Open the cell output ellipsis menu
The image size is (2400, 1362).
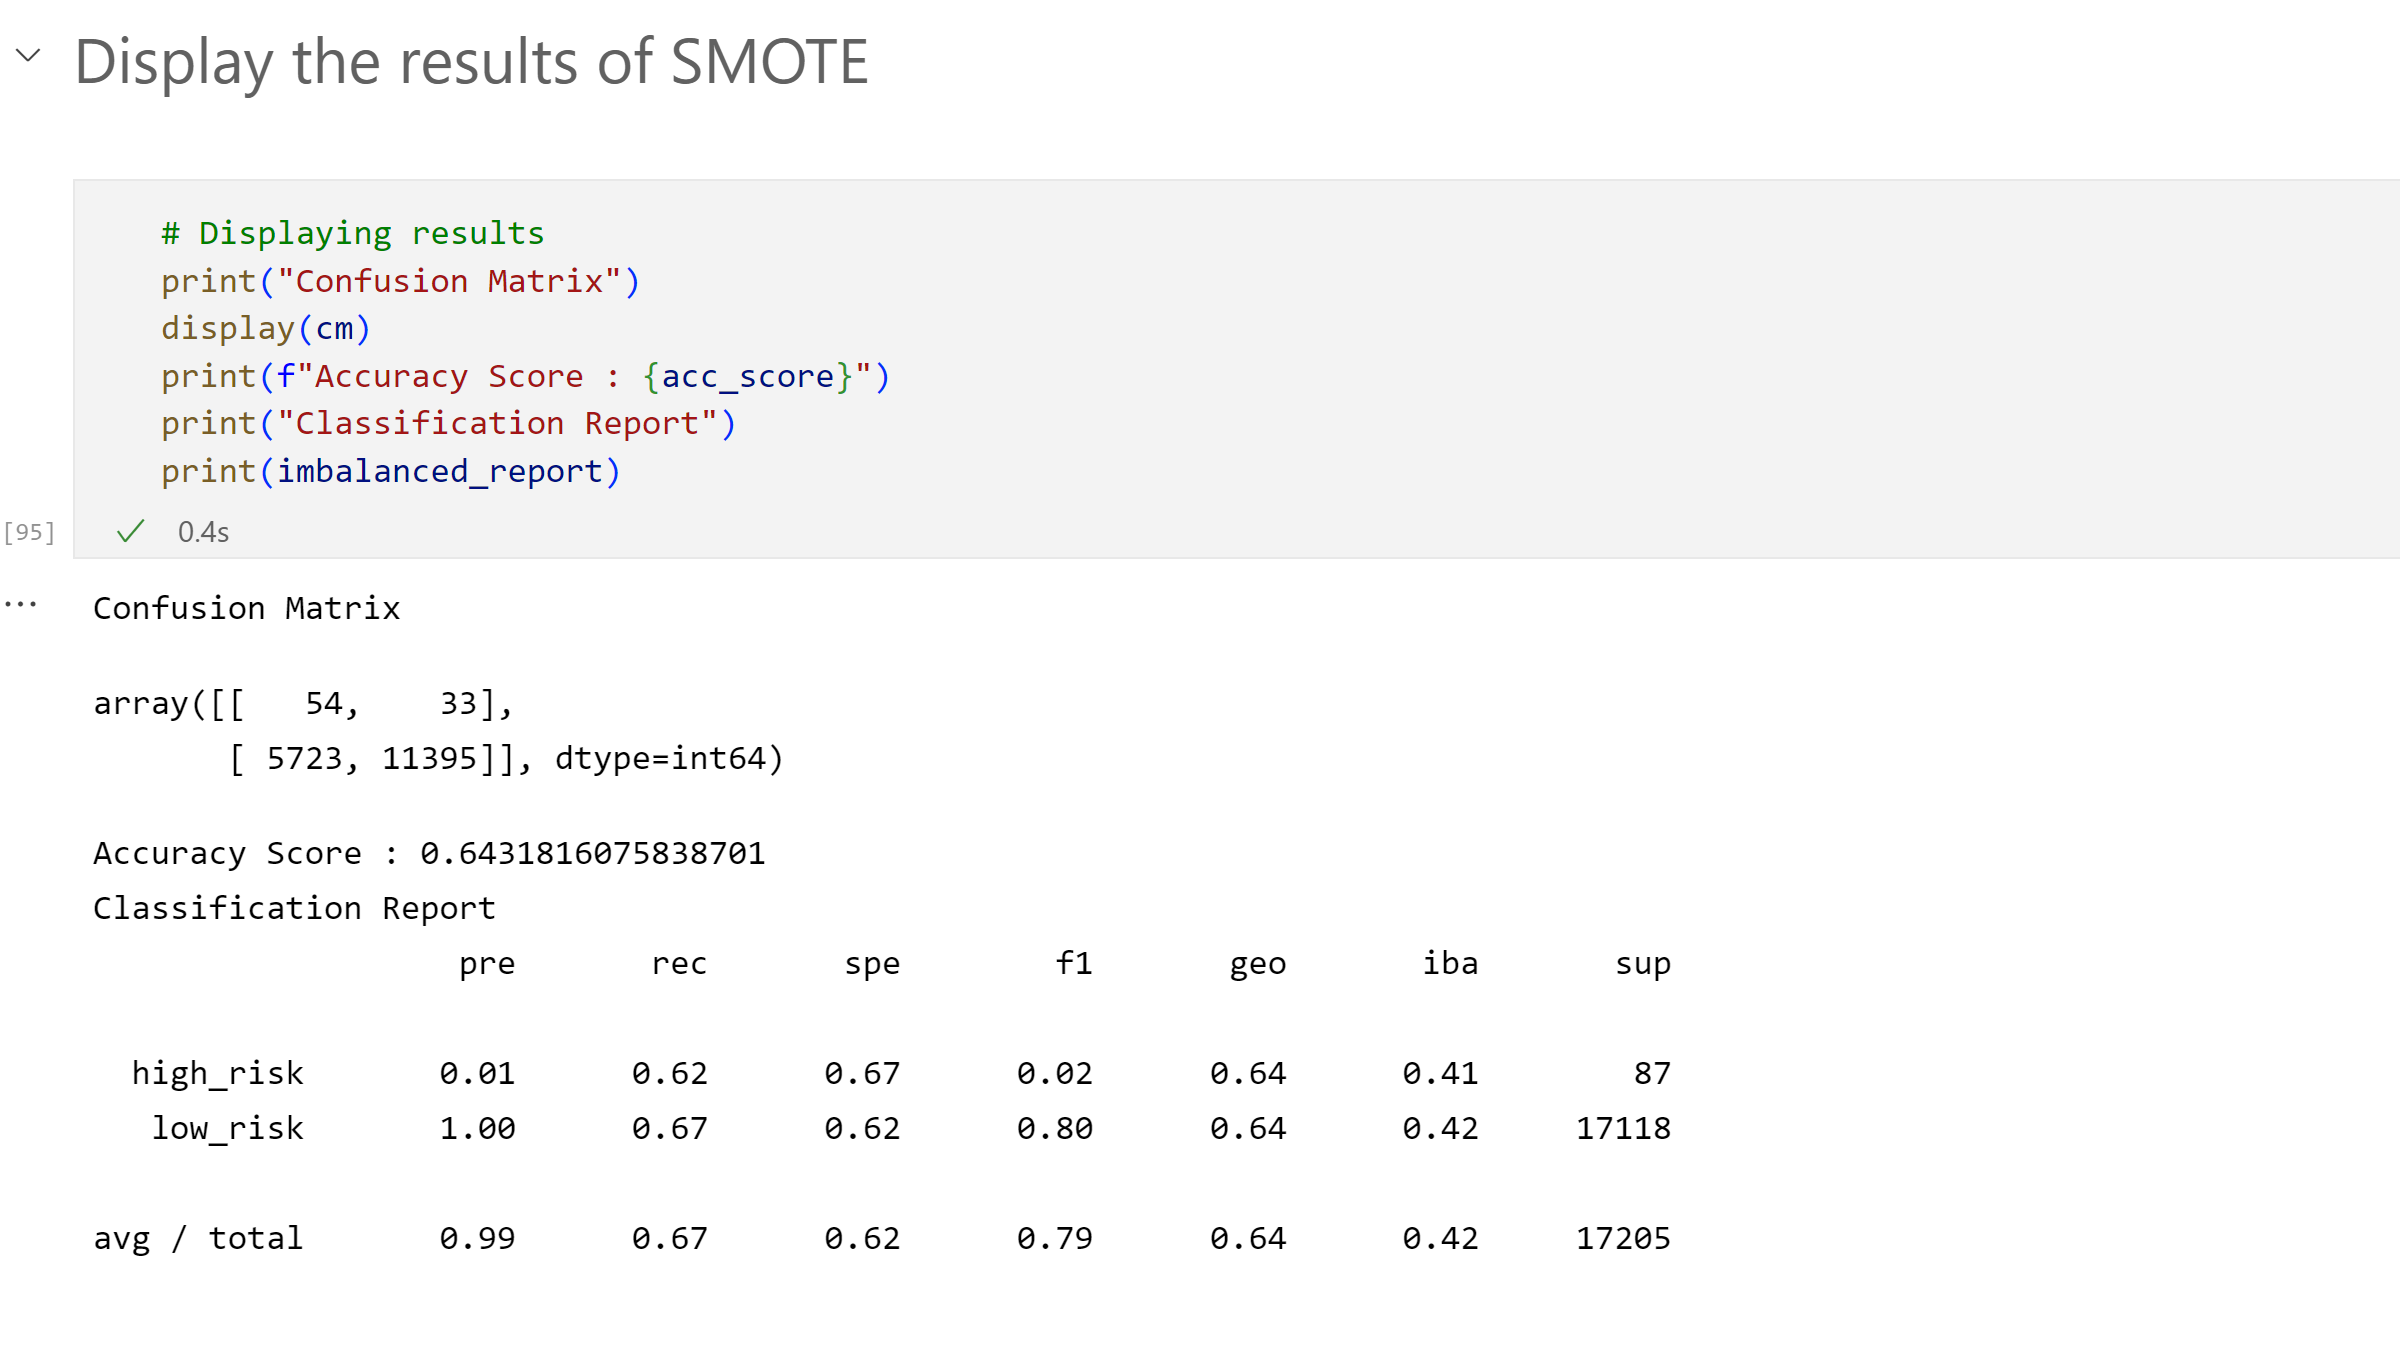21,605
